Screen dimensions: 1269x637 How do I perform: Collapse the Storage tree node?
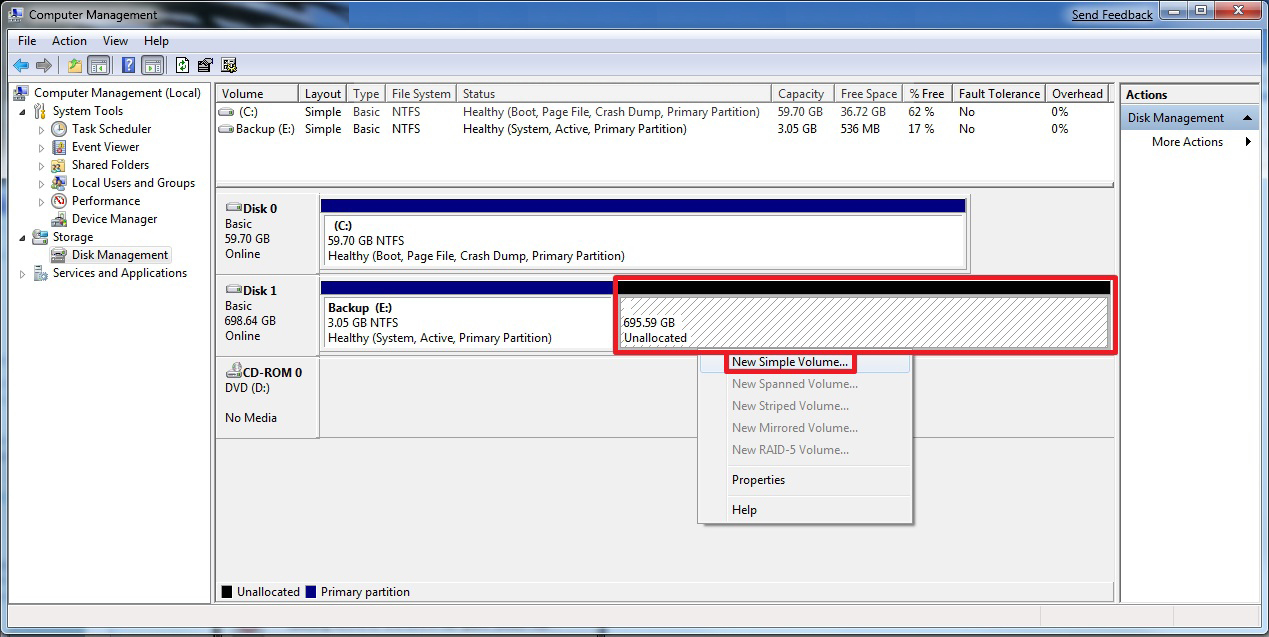tap(23, 238)
